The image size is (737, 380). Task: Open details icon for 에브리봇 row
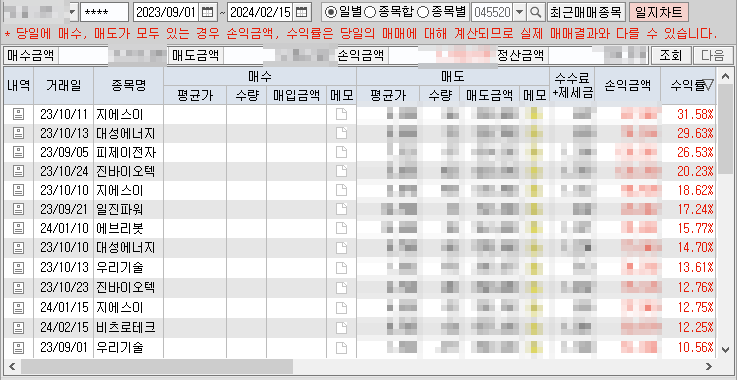[18, 229]
